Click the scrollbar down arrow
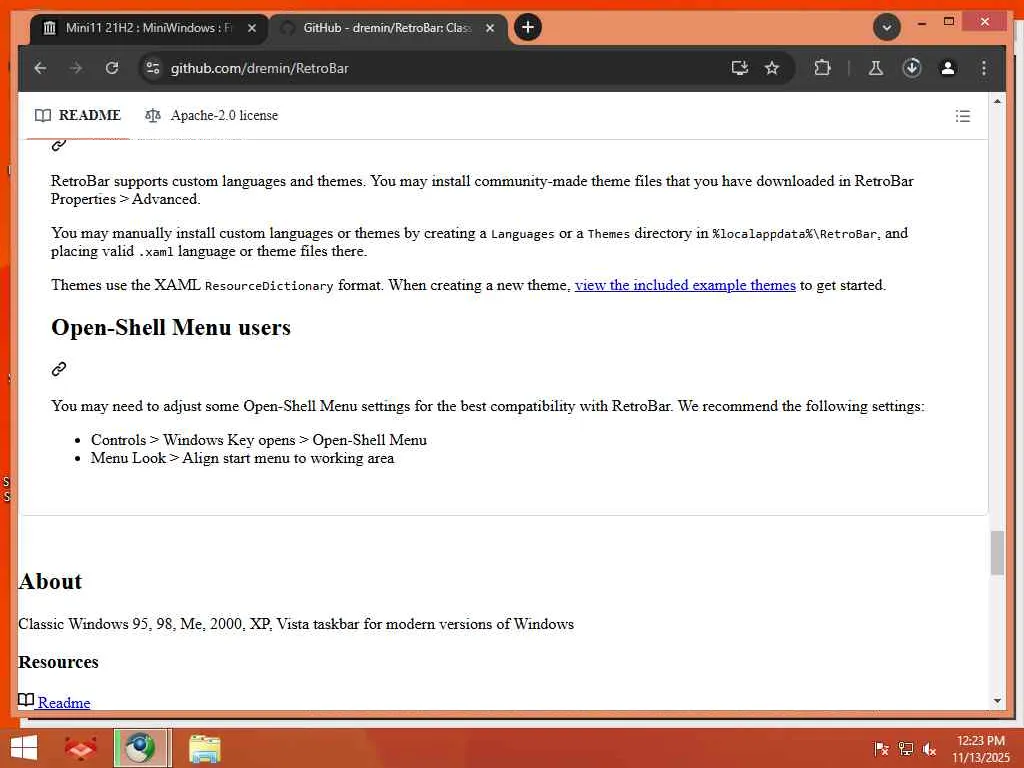 [x=997, y=701]
